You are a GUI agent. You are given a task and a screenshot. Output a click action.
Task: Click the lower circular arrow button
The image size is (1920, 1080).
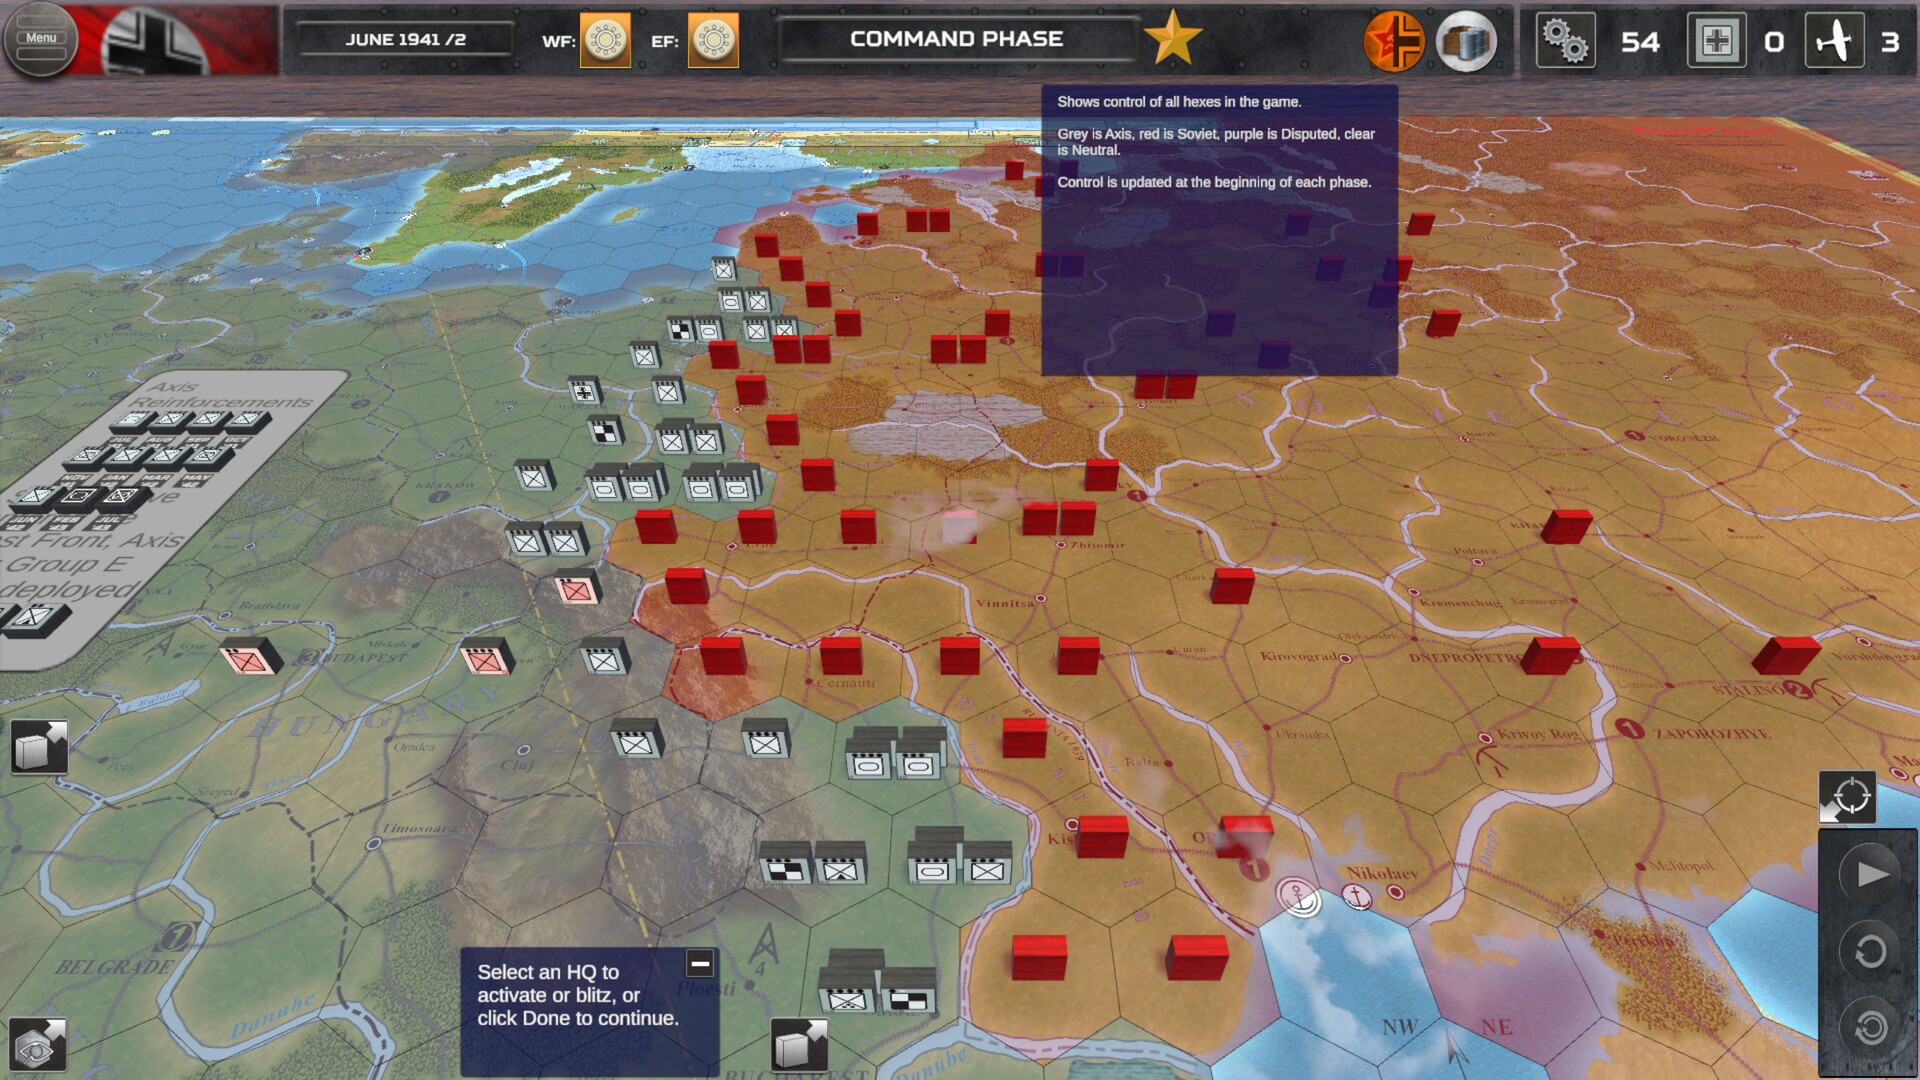click(x=1871, y=1027)
